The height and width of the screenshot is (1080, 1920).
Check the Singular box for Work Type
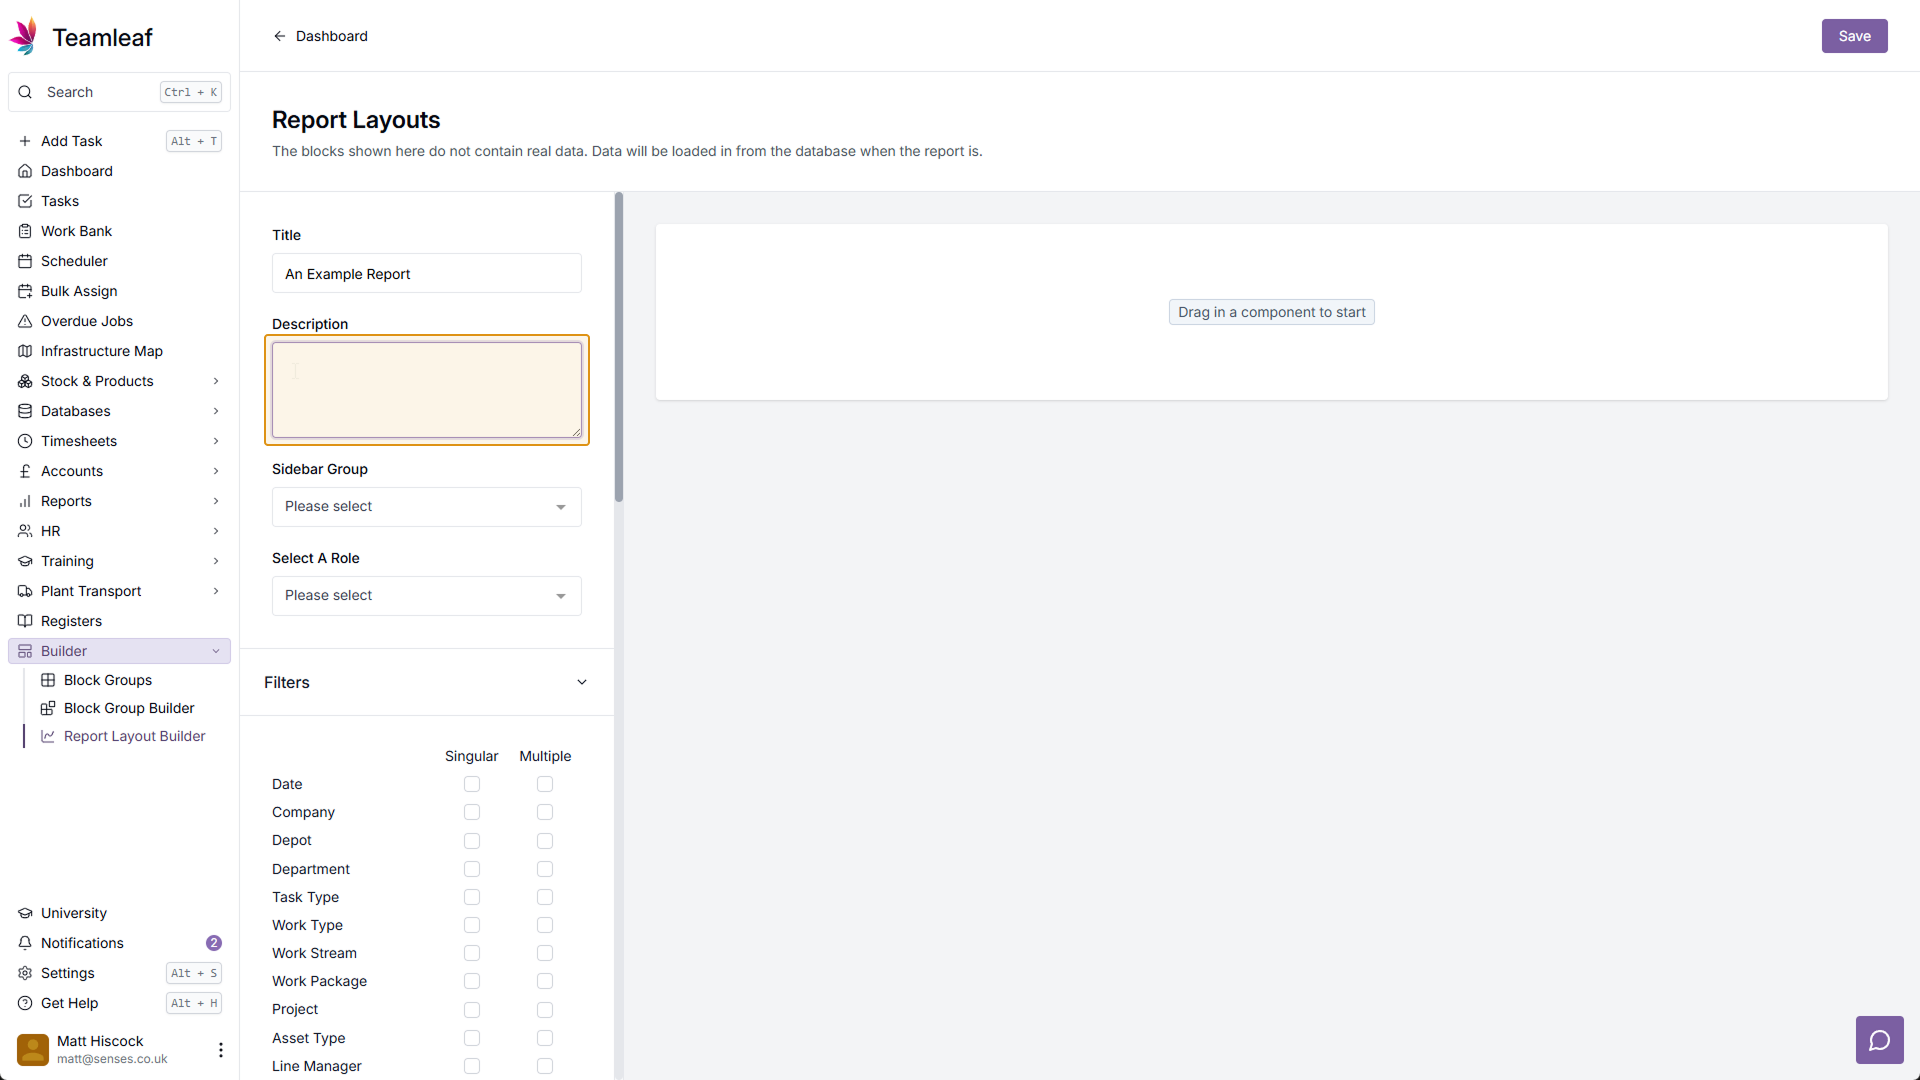pos(472,925)
